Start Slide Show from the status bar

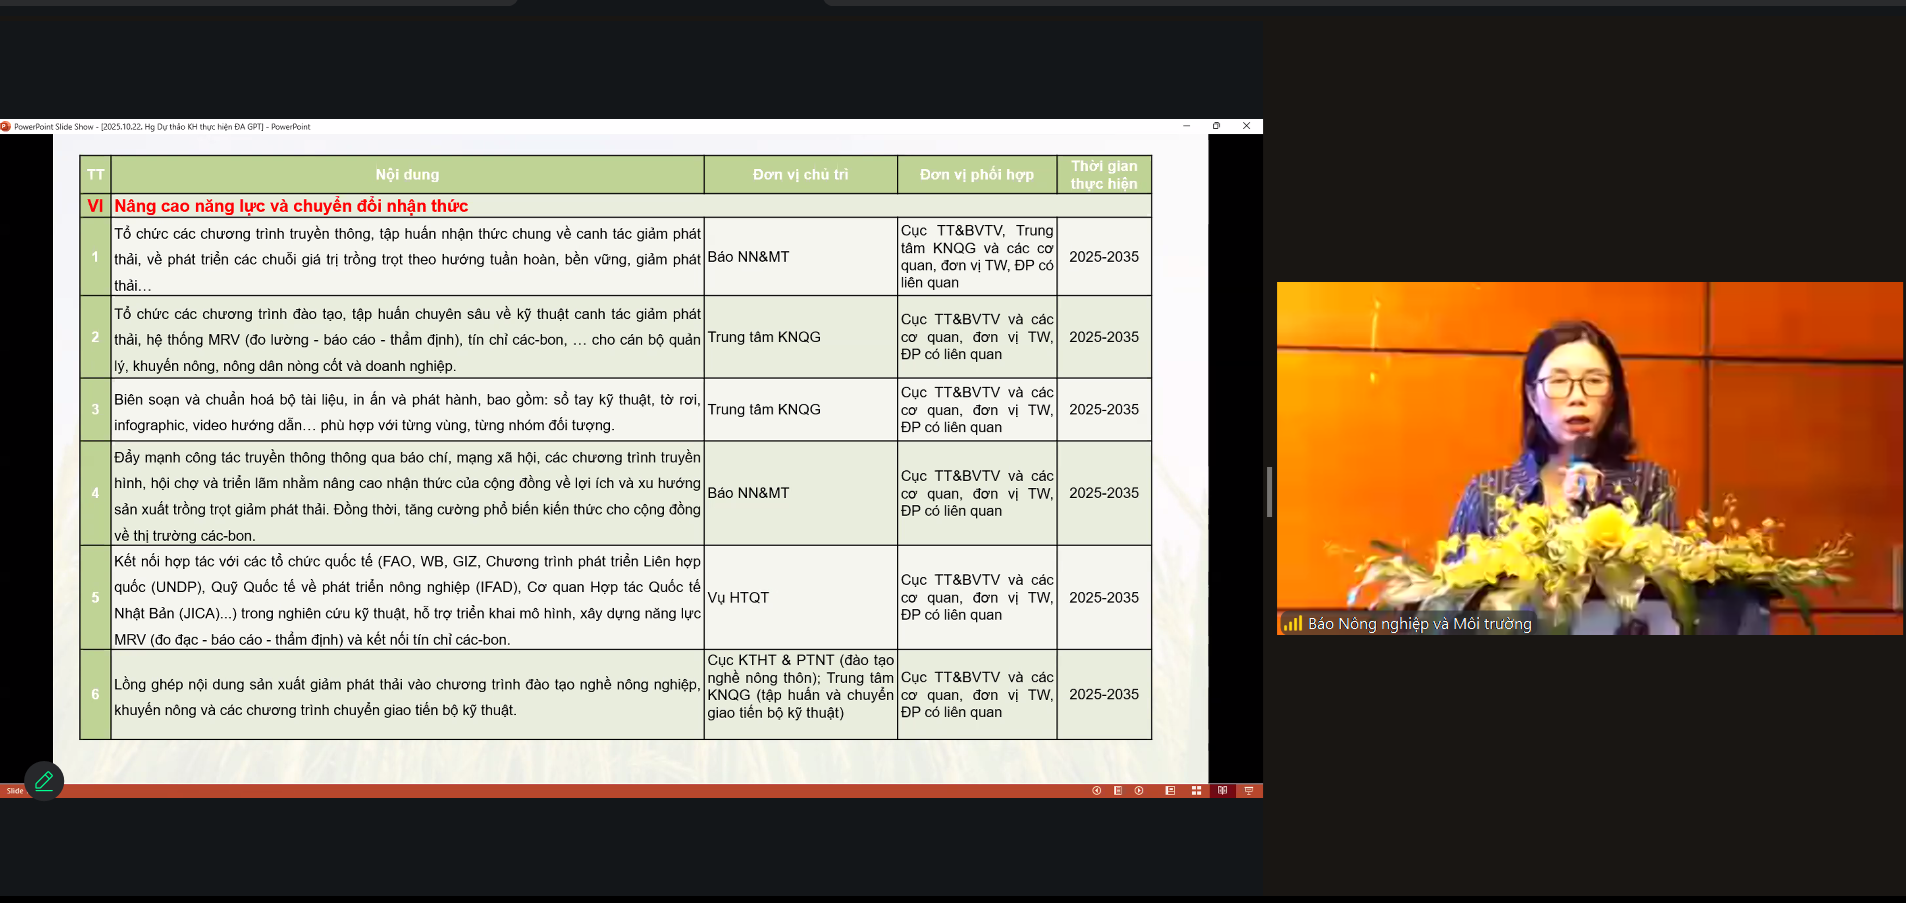click(1248, 791)
